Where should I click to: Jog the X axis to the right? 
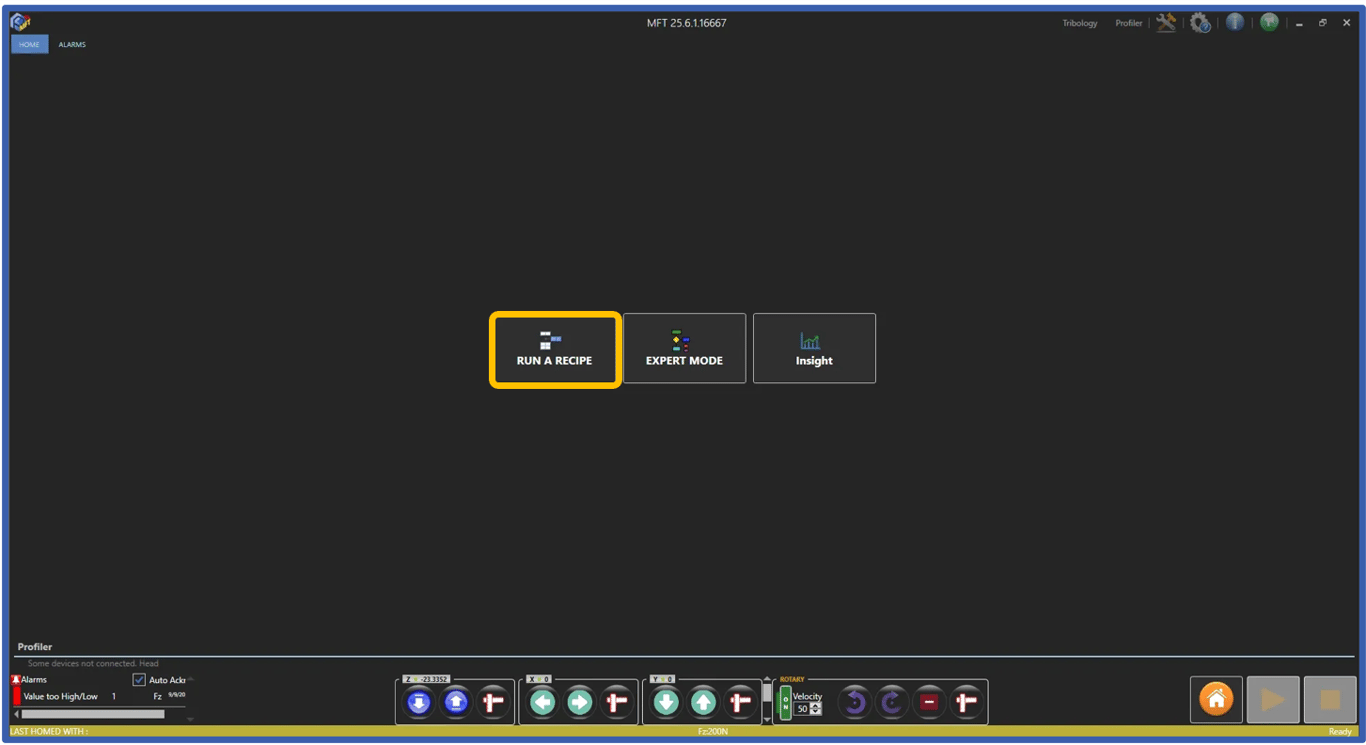[x=580, y=701]
